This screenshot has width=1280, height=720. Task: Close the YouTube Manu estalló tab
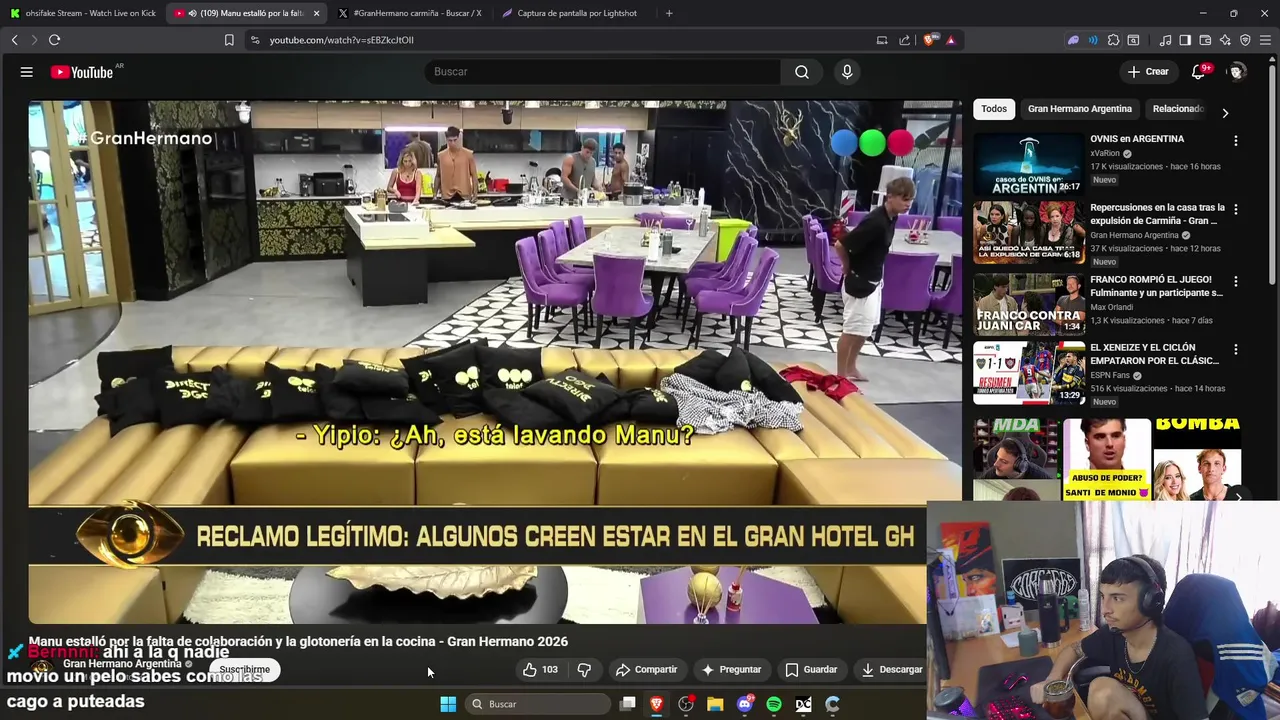coord(316,13)
